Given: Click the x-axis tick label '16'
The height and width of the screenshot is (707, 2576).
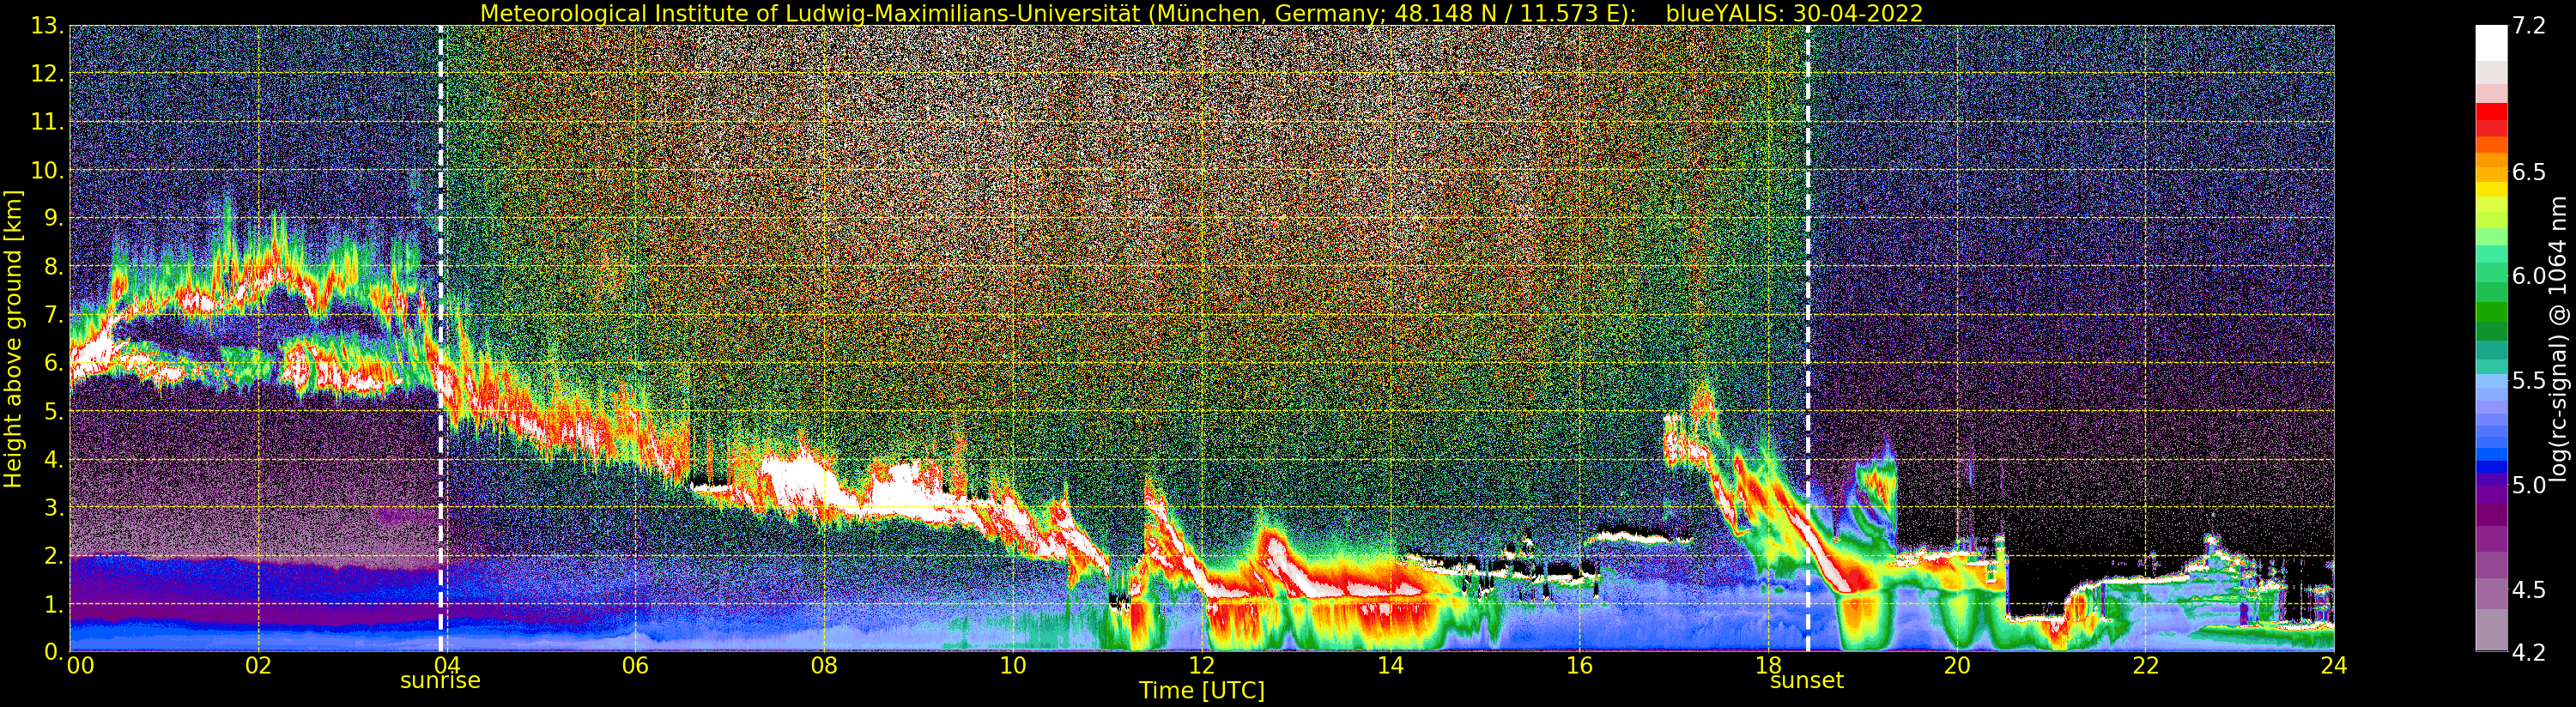Looking at the screenshot, I should [1579, 665].
